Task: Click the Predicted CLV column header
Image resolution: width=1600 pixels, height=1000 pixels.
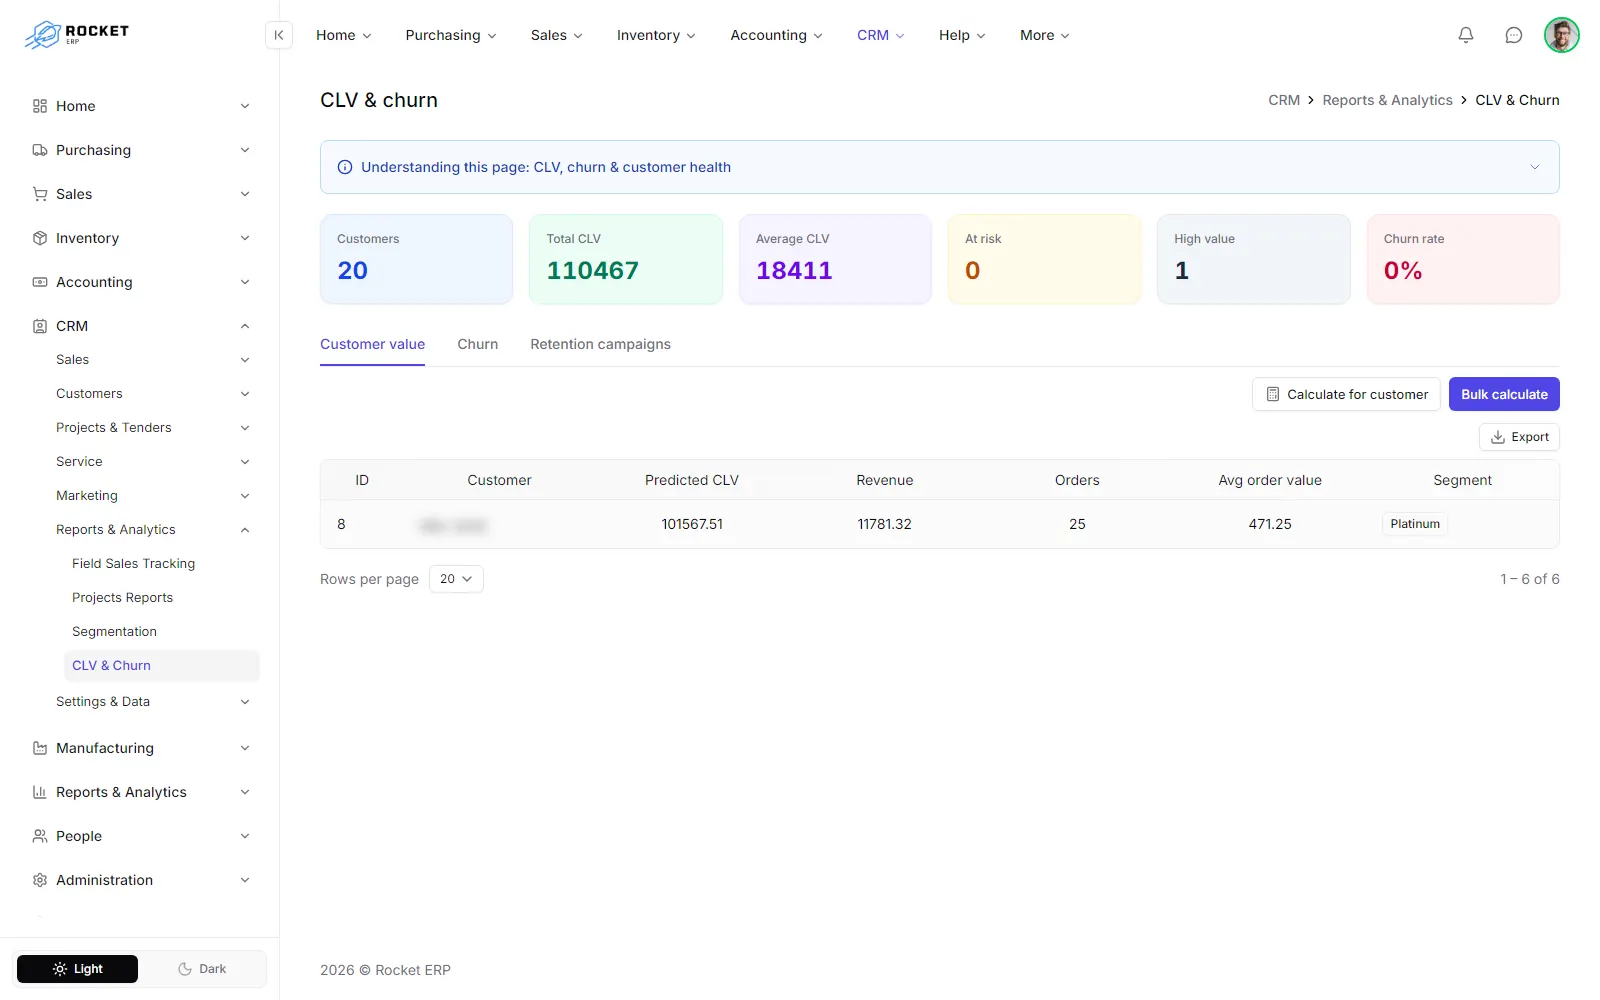Action: click(x=692, y=480)
